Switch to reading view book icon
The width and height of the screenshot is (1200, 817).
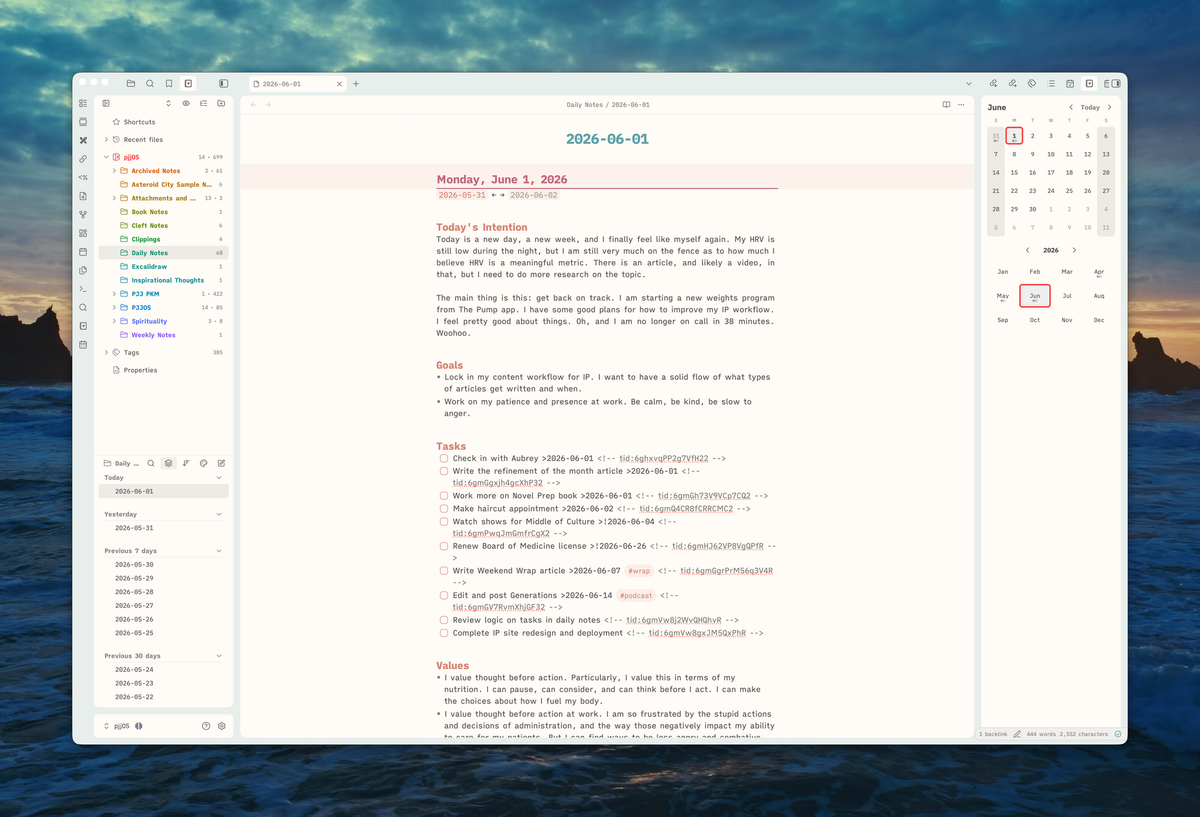click(x=946, y=104)
